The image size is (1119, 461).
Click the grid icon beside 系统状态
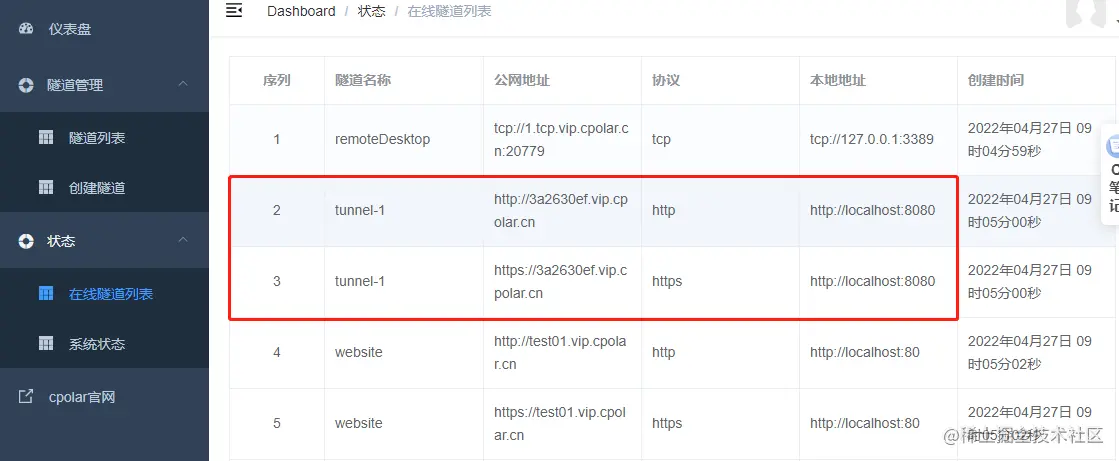click(46, 344)
